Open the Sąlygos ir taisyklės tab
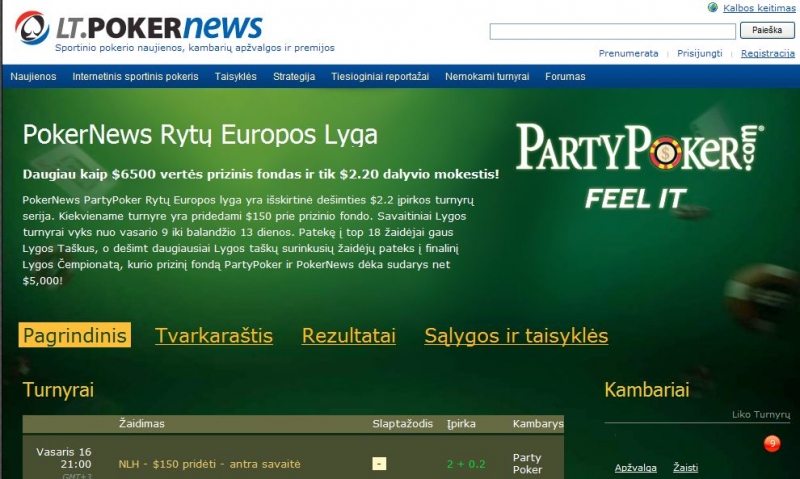The height and width of the screenshot is (479, 800). click(516, 336)
